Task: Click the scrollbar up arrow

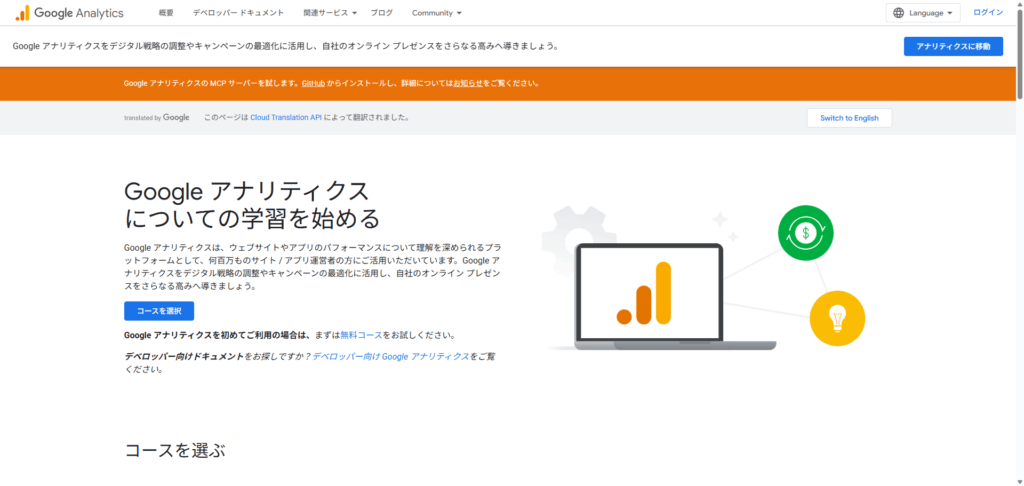Action: tap(1019, 4)
